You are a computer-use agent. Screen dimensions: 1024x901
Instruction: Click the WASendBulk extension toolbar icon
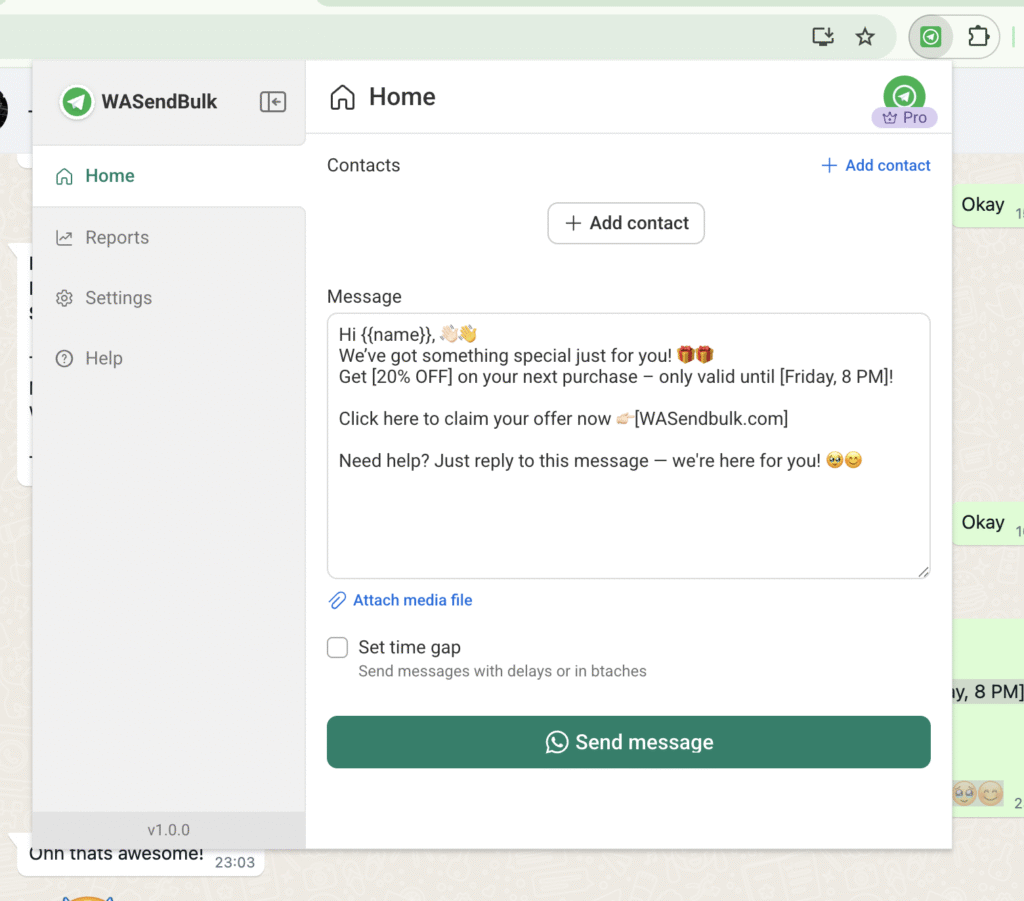click(931, 37)
